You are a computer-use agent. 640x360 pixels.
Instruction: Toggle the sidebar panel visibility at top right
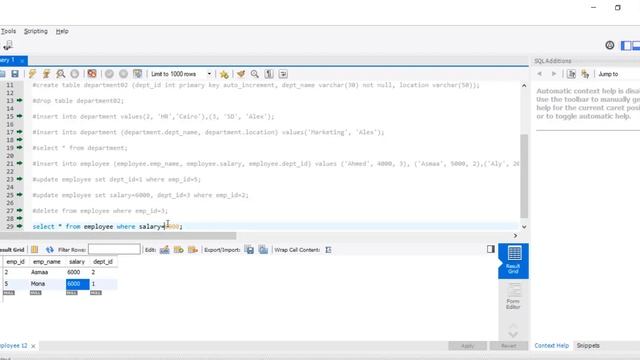click(626, 45)
